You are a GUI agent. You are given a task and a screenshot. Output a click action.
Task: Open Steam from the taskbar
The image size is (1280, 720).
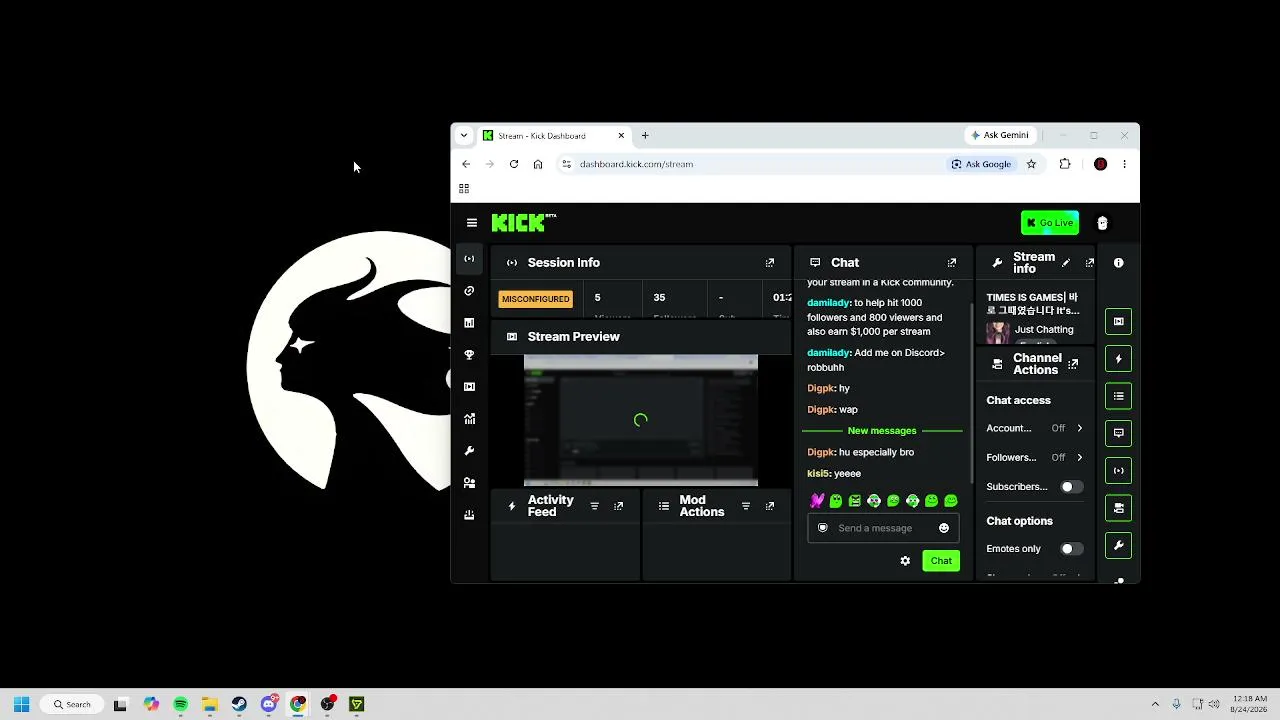coord(239,704)
